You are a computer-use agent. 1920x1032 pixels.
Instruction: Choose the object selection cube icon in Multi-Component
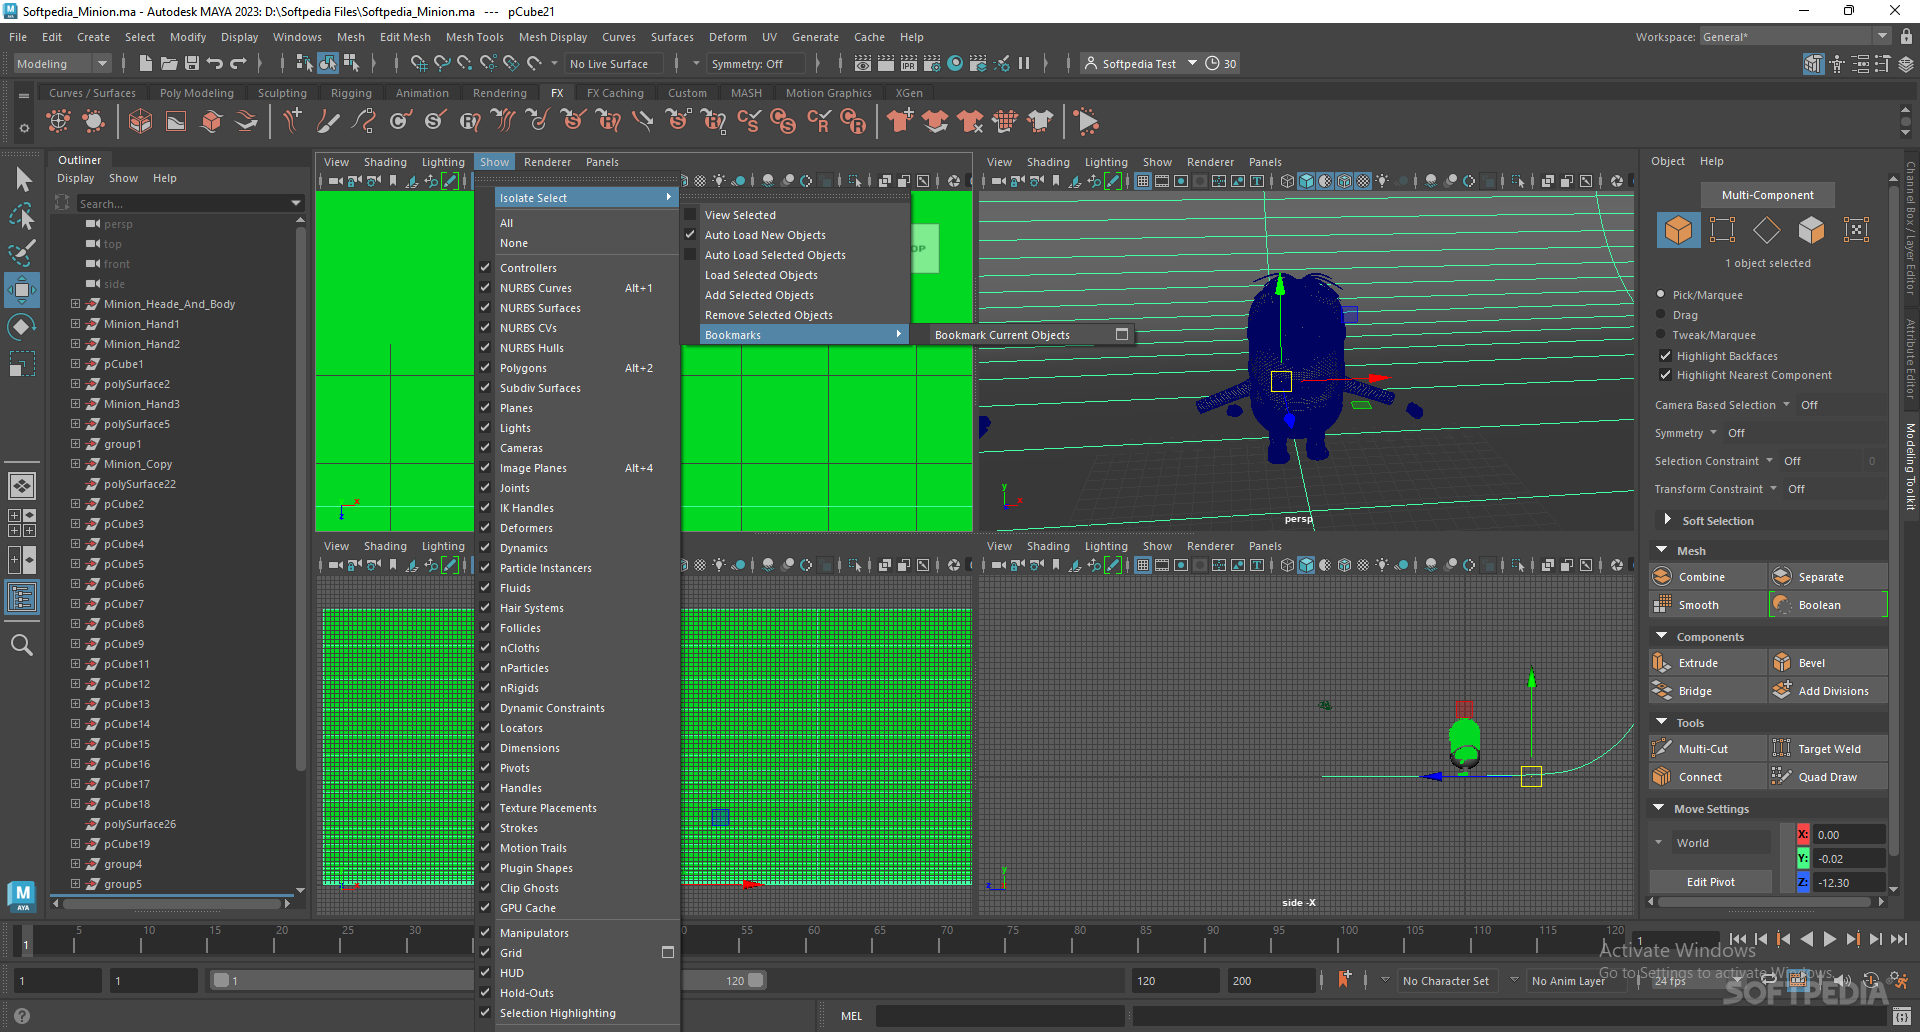tap(1679, 230)
